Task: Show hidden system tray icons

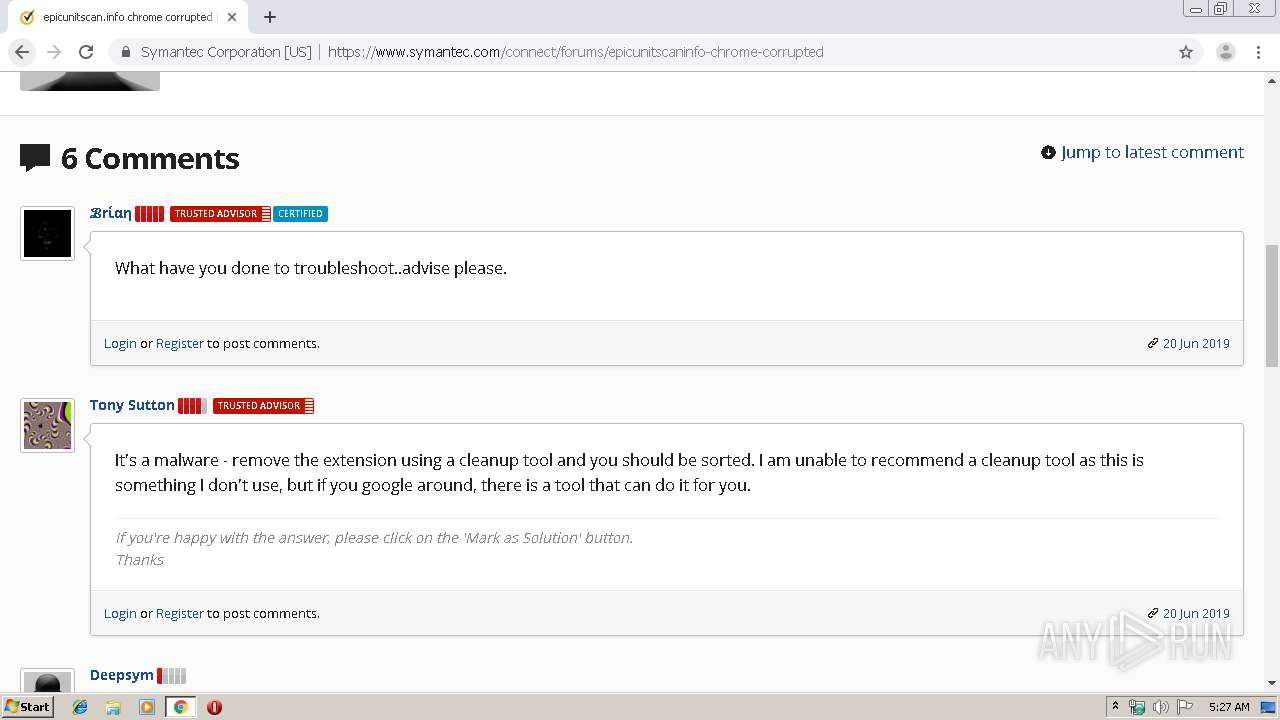Action: click(x=1115, y=707)
